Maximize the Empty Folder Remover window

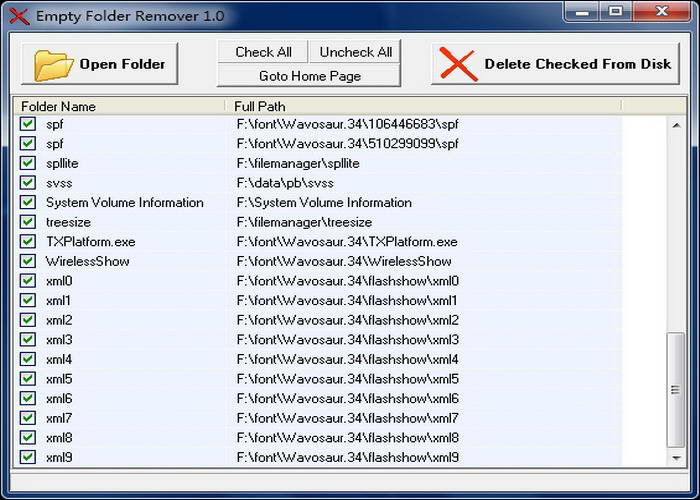(615, 11)
